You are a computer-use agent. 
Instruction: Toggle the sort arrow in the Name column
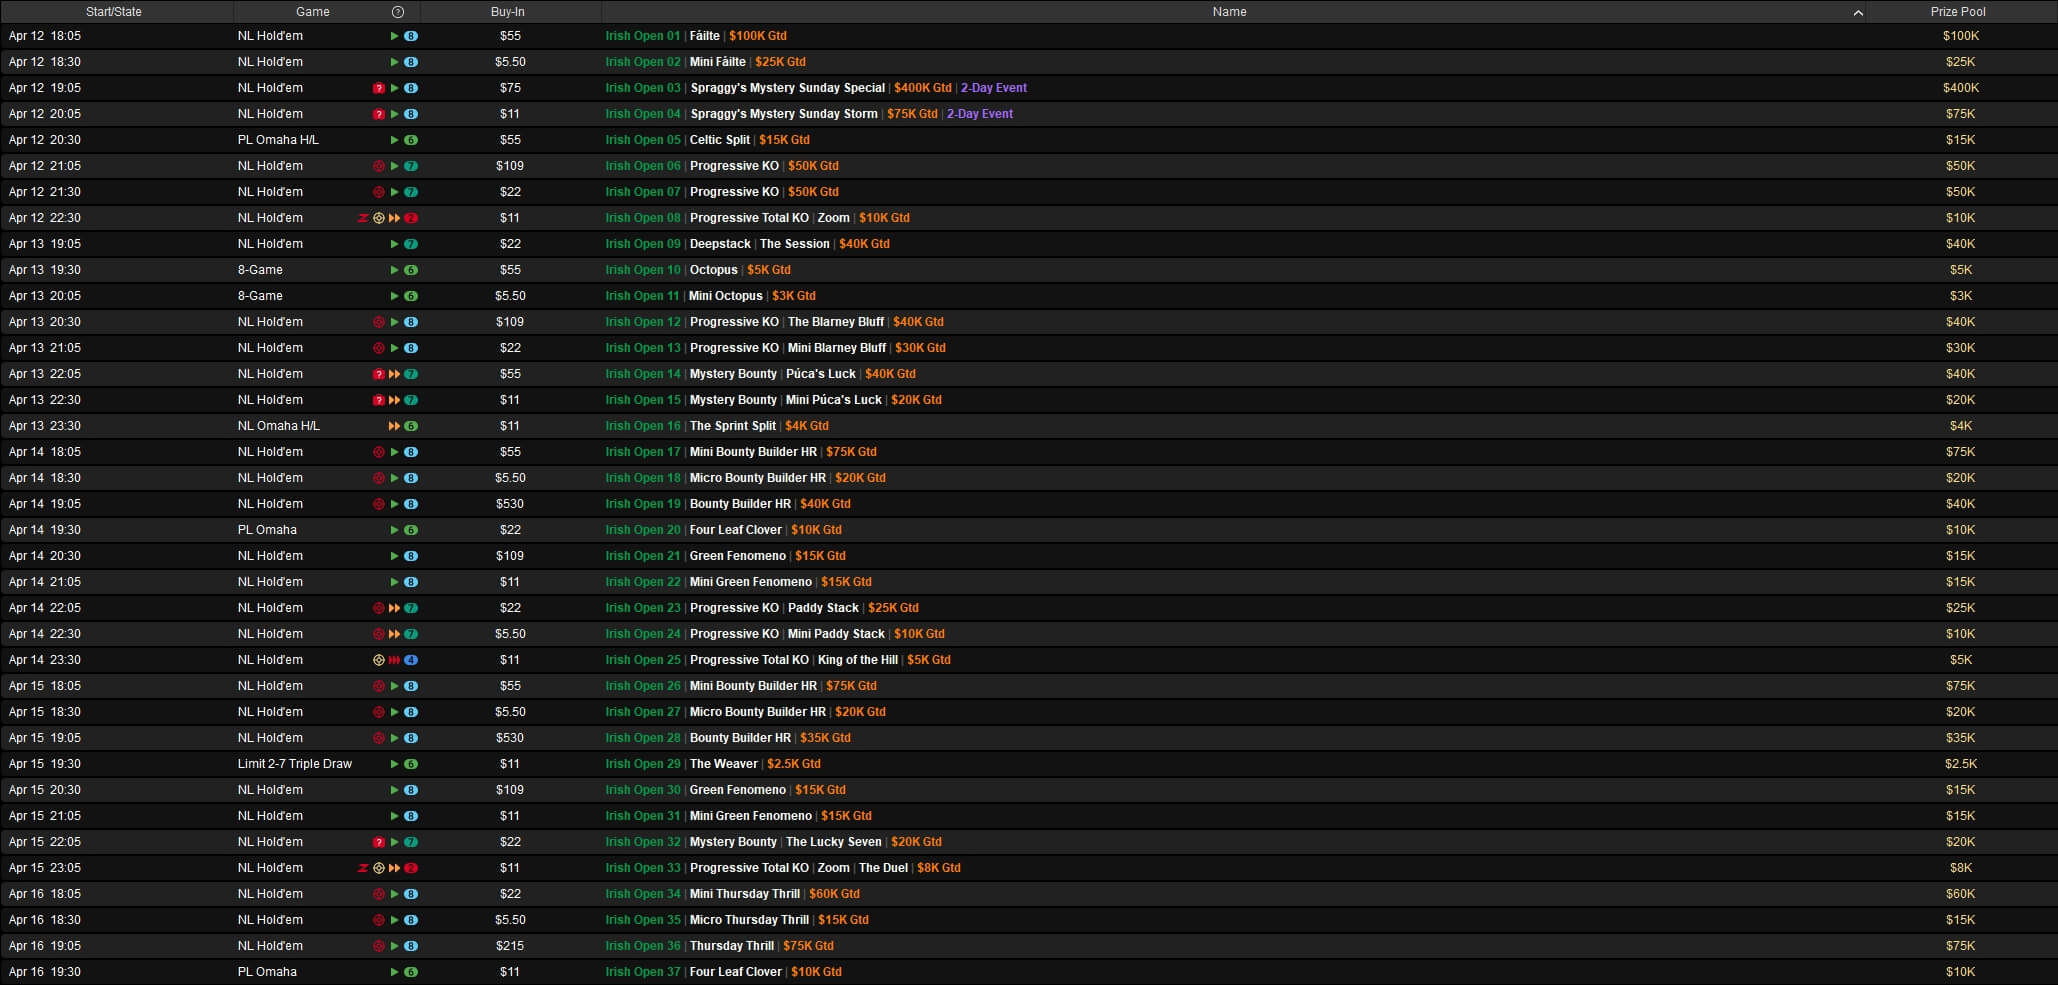click(x=1857, y=13)
